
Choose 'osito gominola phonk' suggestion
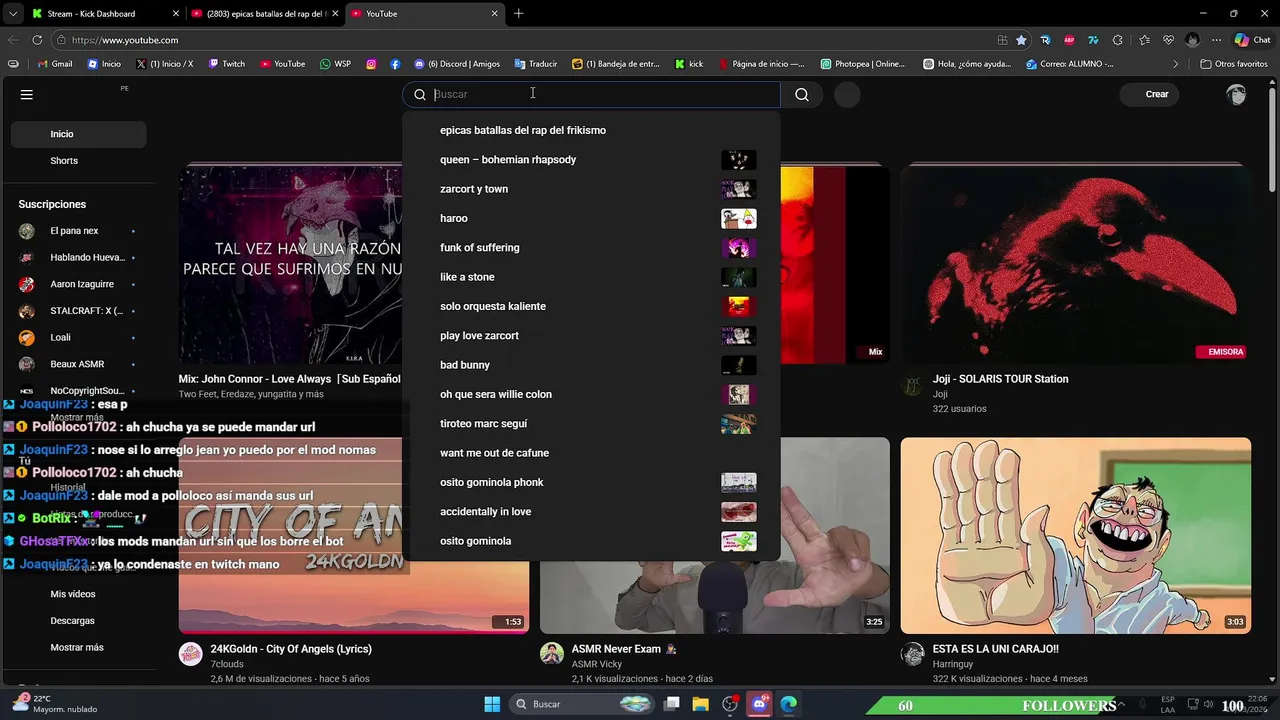(x=591, y=482)
